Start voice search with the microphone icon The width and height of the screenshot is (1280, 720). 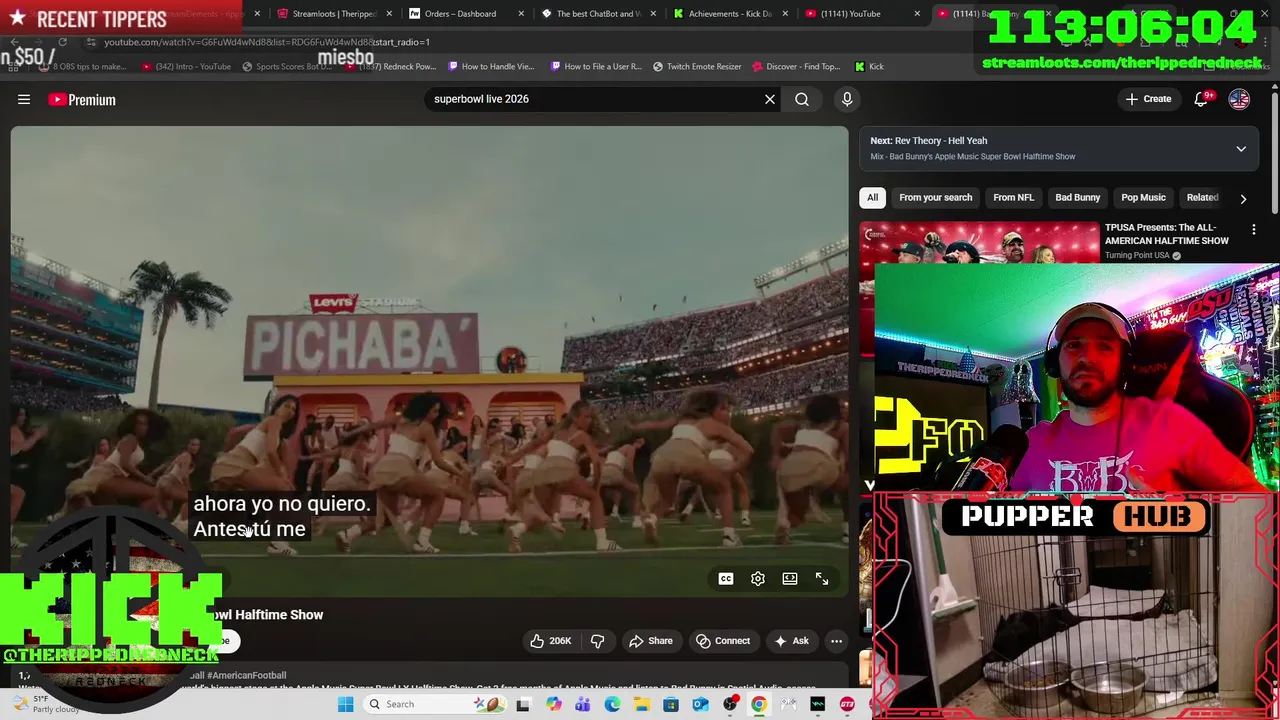point(847,99)
